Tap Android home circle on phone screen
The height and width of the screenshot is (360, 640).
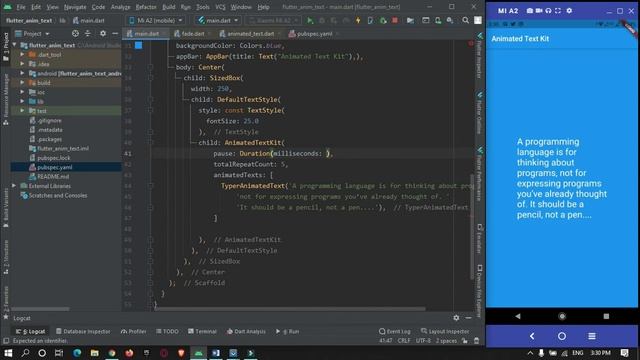[562, 316]
